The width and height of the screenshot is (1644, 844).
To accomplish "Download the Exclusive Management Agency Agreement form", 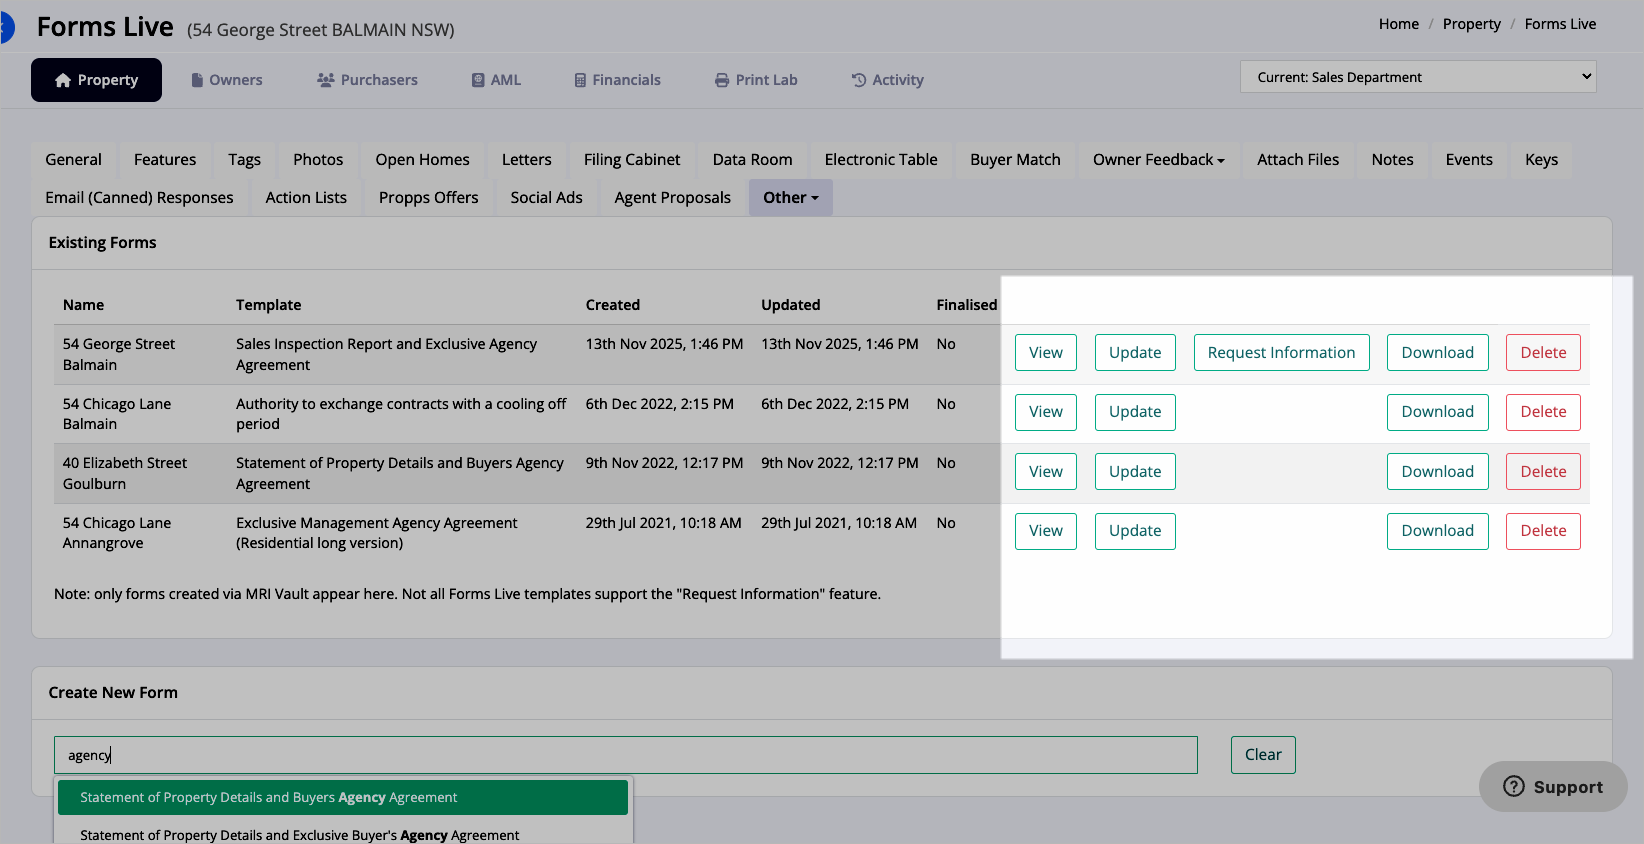I will pyautogui.click(x=1437, y=531).
